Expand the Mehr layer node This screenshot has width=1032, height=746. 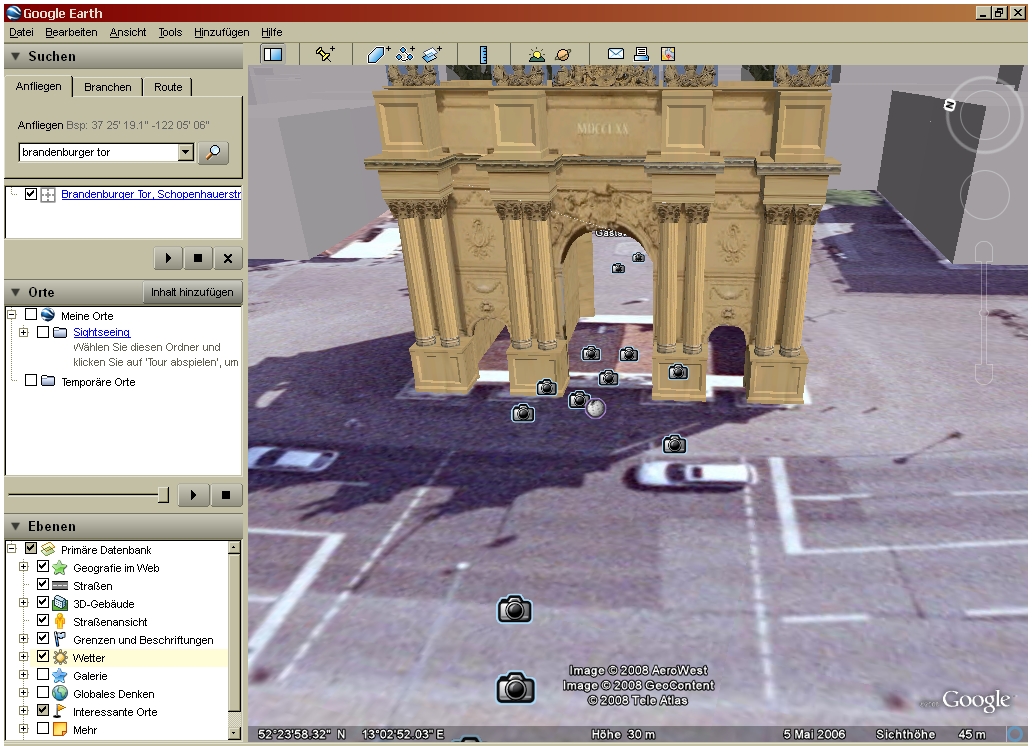pos(24,729)
